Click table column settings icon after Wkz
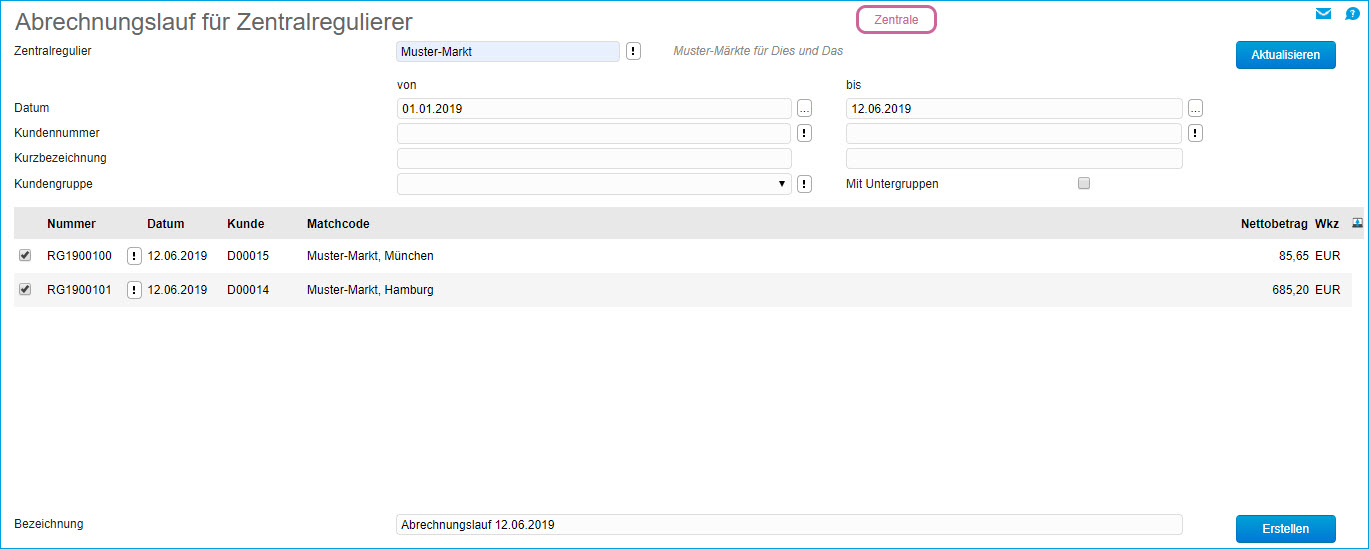The image size is (1369, 549). click(1356, 224)
